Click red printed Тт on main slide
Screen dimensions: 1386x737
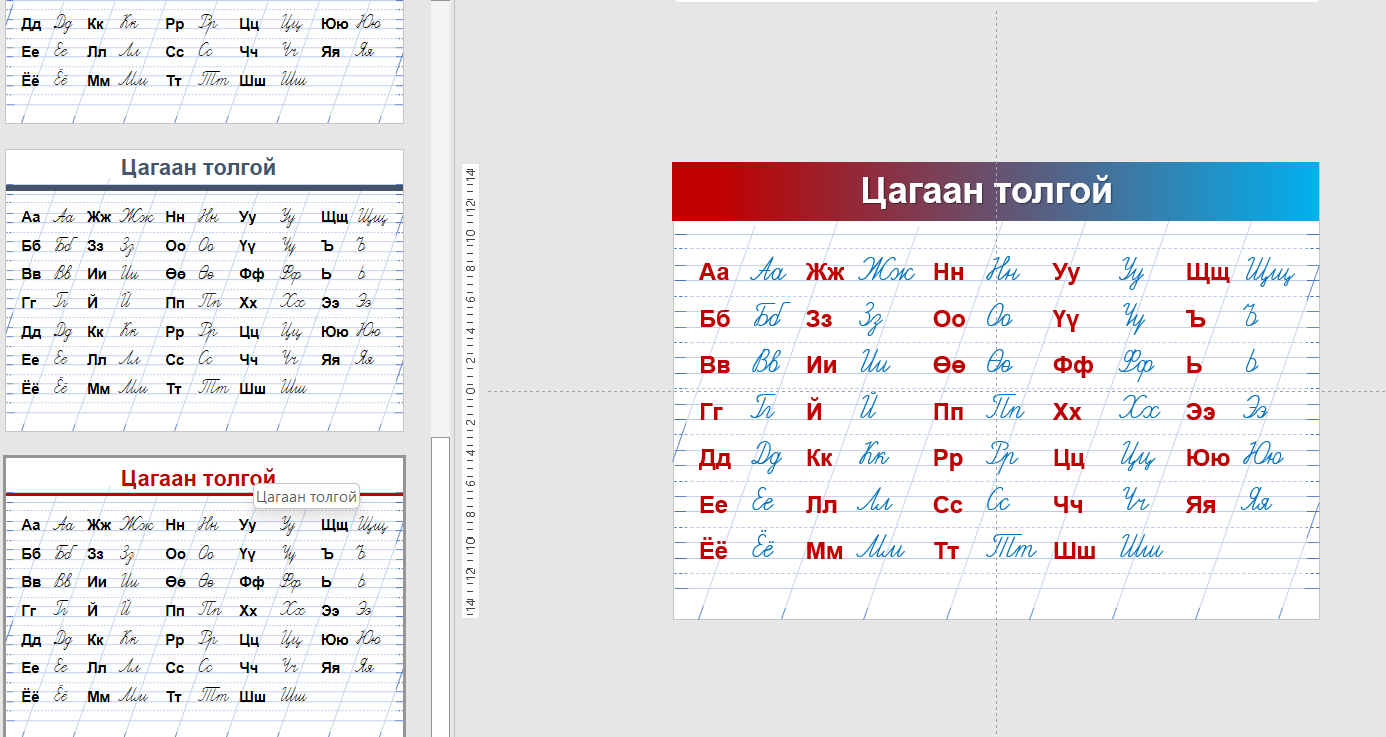tap(946, 551)
